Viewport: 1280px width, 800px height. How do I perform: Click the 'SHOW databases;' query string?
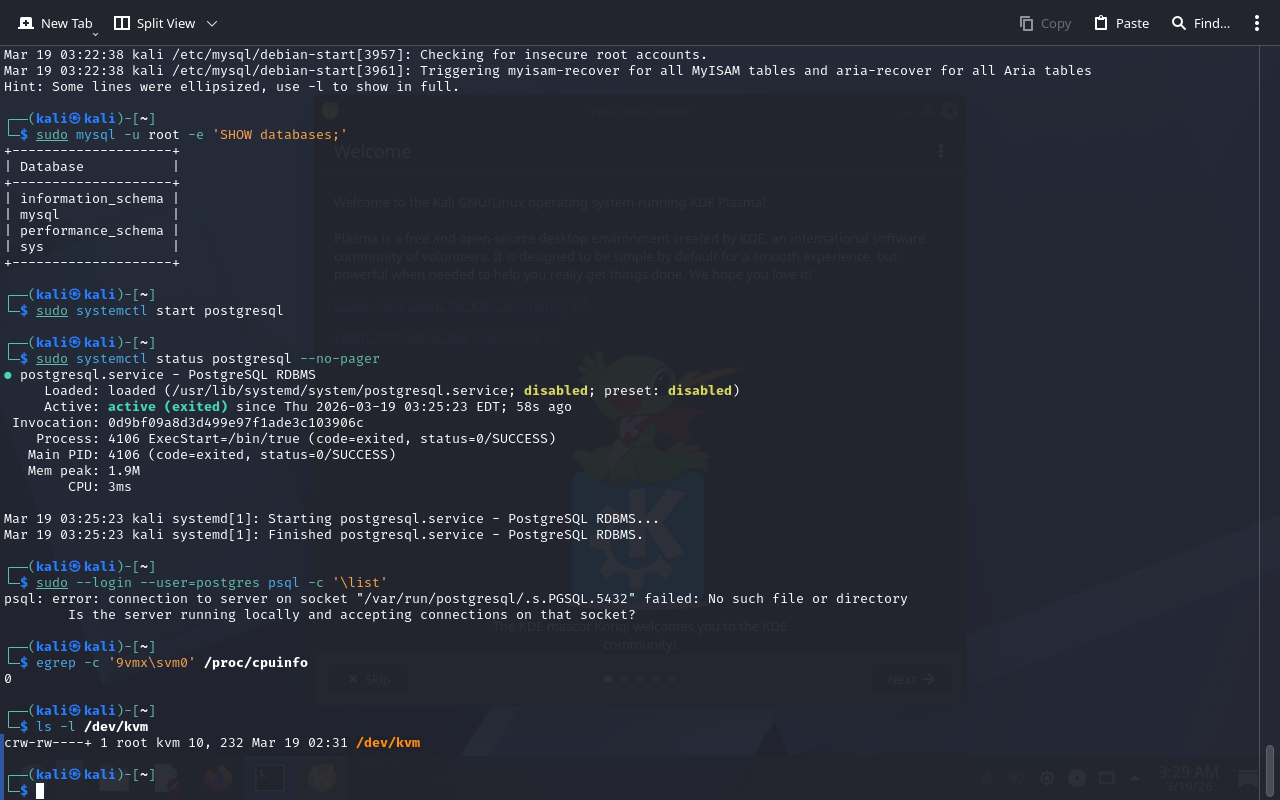pos(279,135)
